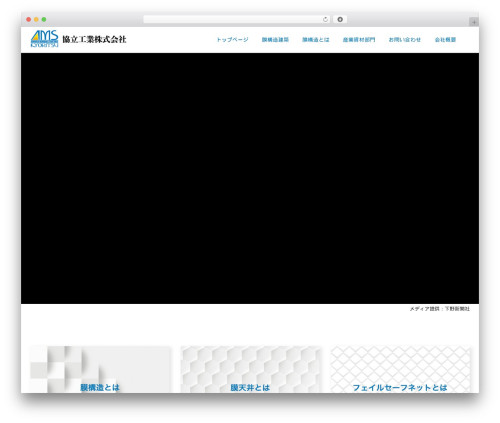Image resolution: width=500 pixels, height=423 pixels.
Task: Click the red close window button
Action: [x=29, y=20]
